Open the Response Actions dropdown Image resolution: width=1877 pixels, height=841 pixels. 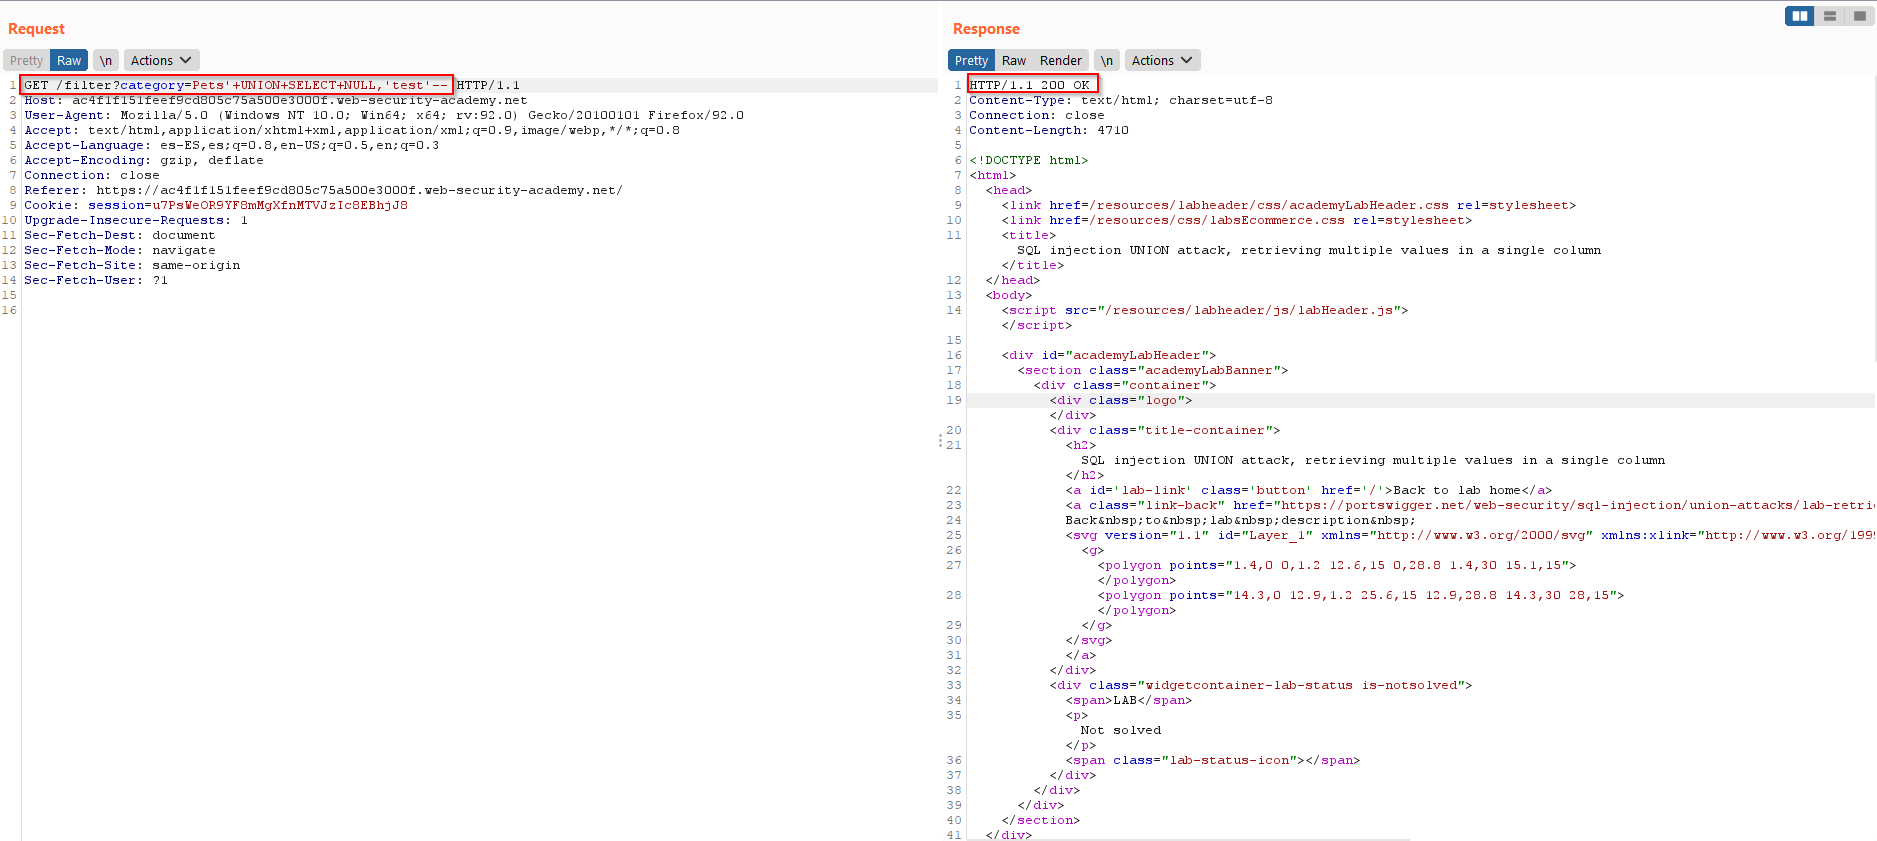(x=1162, y=60)
